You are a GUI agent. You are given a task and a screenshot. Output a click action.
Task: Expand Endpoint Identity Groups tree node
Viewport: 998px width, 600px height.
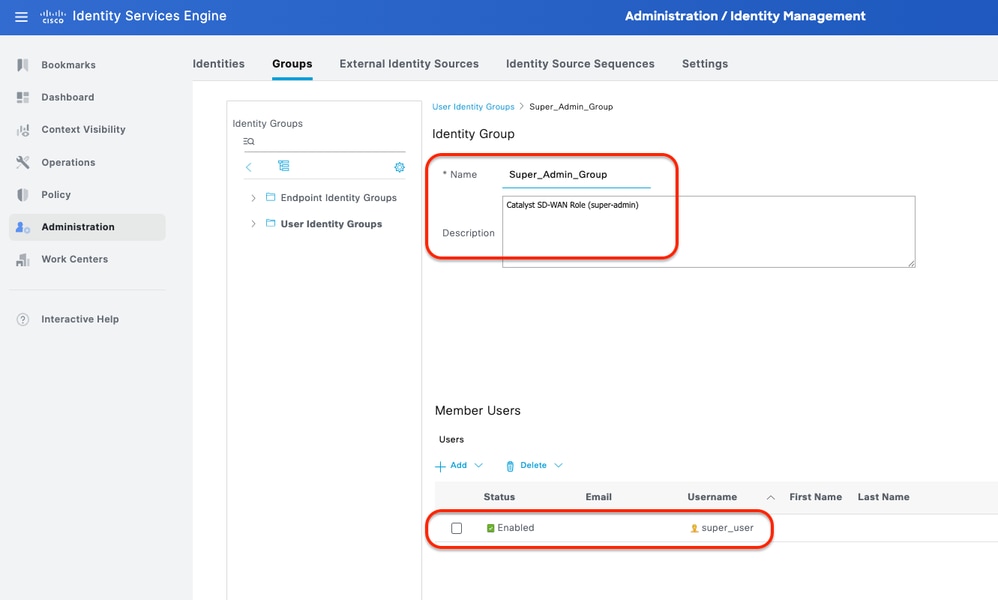(253, 198)
